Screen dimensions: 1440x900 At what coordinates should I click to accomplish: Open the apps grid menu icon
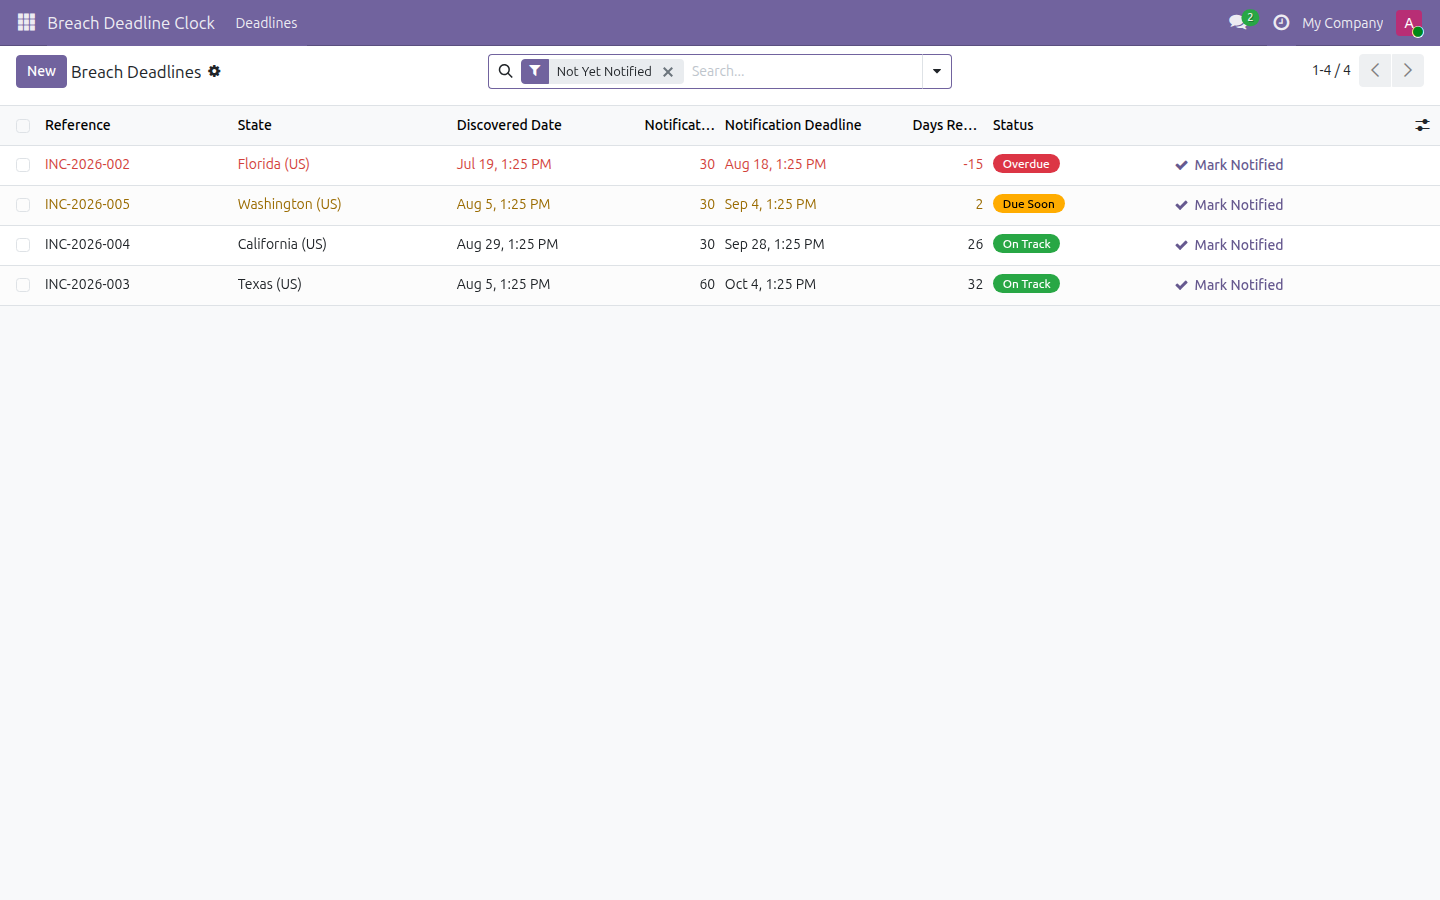point(26,22)
